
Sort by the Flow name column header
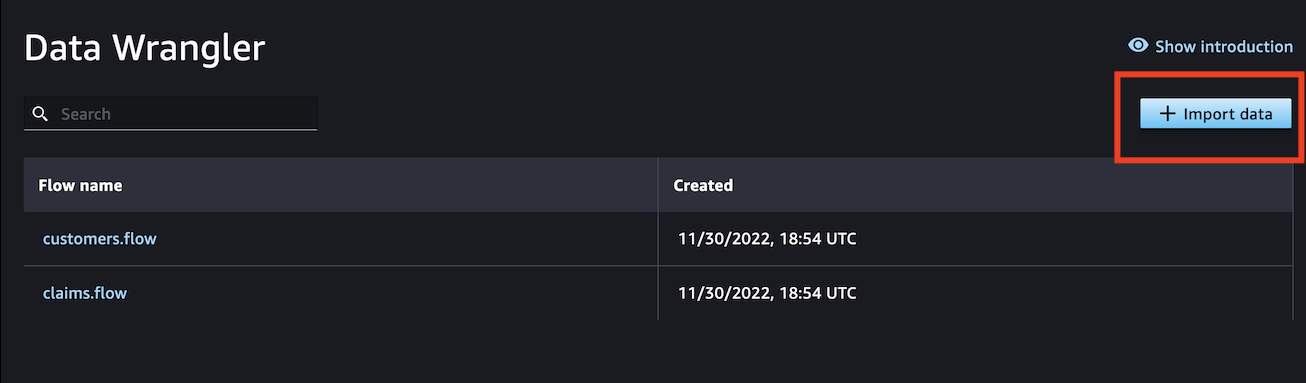pos(80,185)
